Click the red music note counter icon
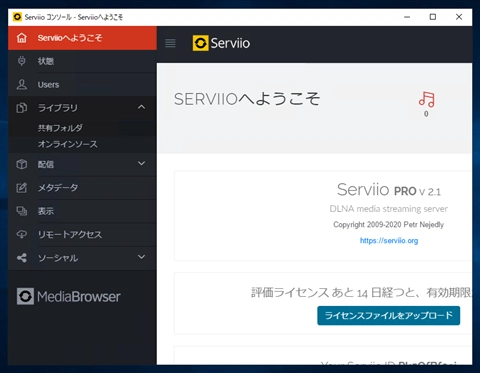 427,99
